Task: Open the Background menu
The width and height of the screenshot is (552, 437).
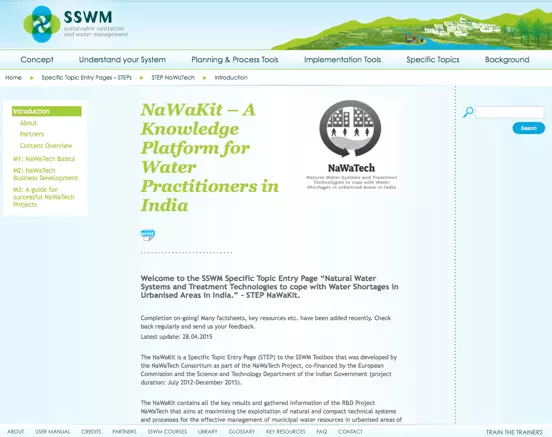Action: [x=507, y=60]
